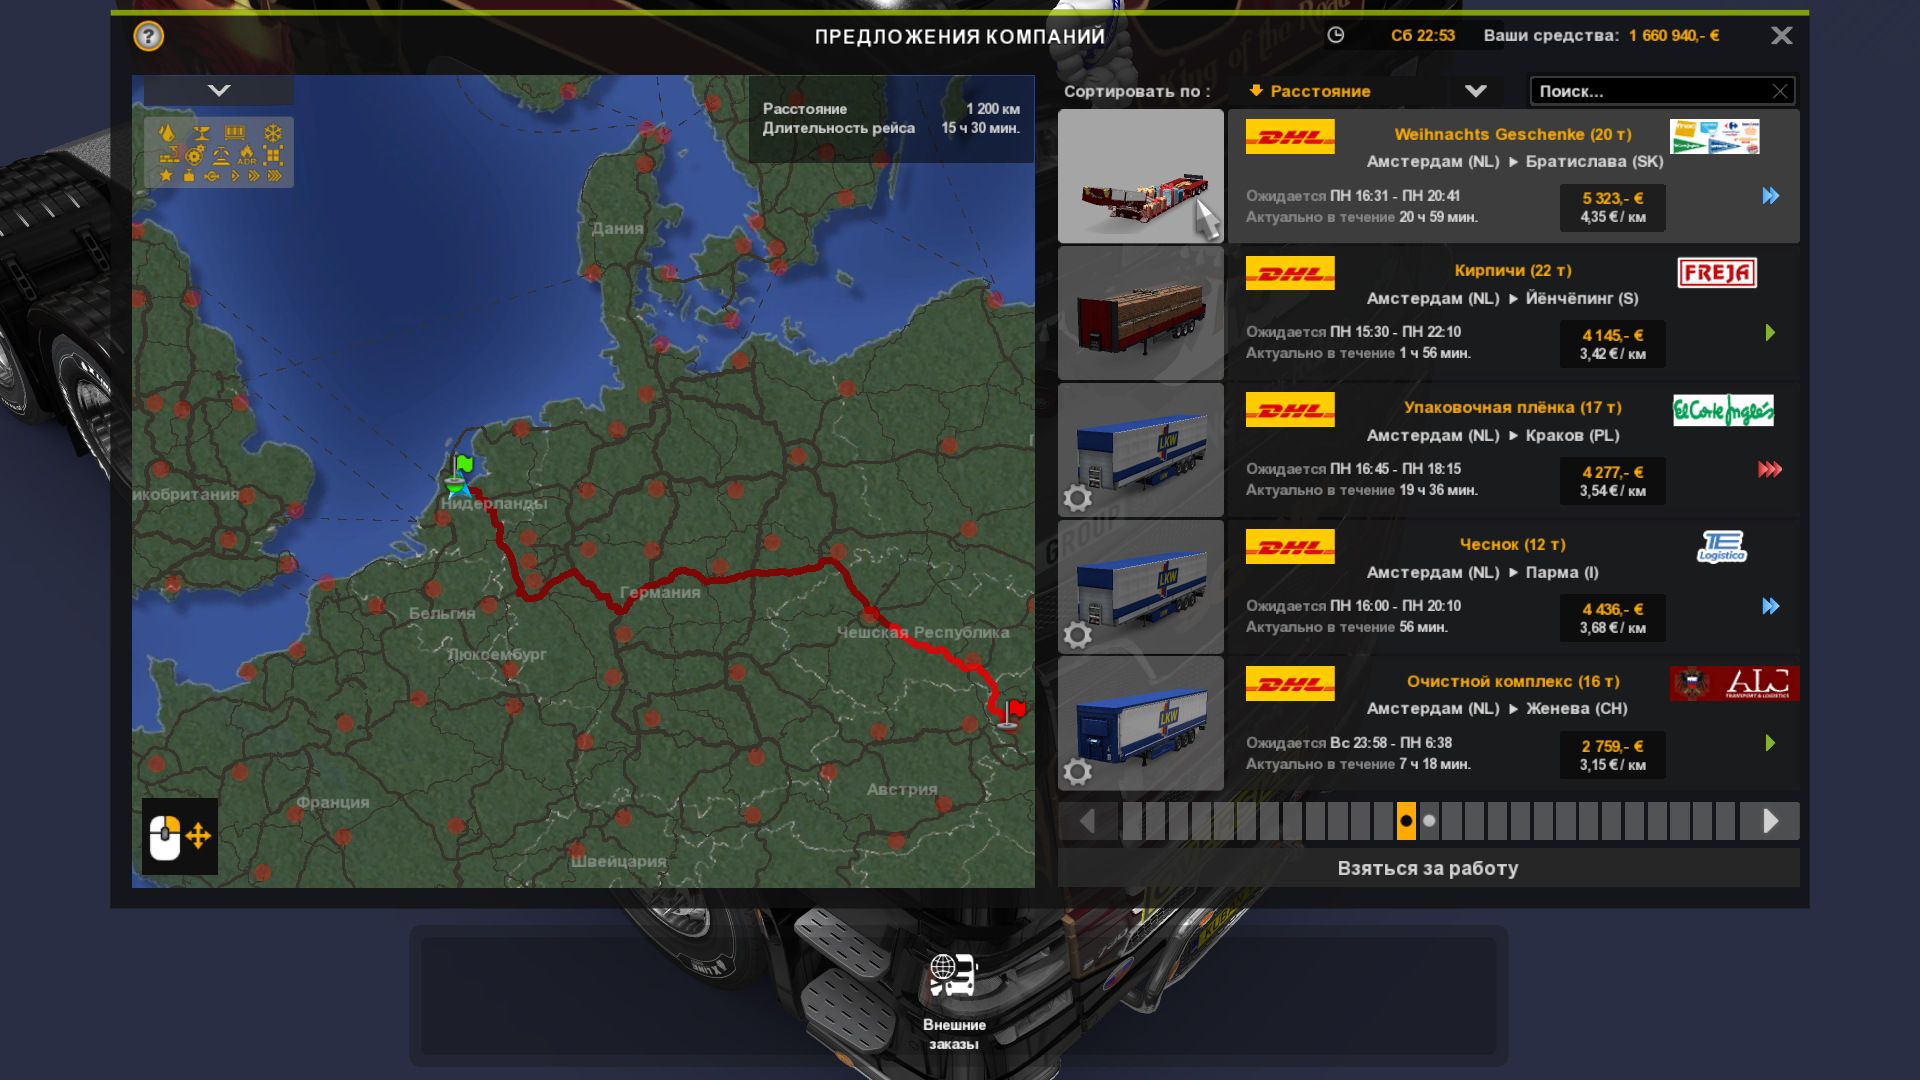Click the clock icon near time
This screenshot has width=1920, height=1080.
[x=1335, y=36]
